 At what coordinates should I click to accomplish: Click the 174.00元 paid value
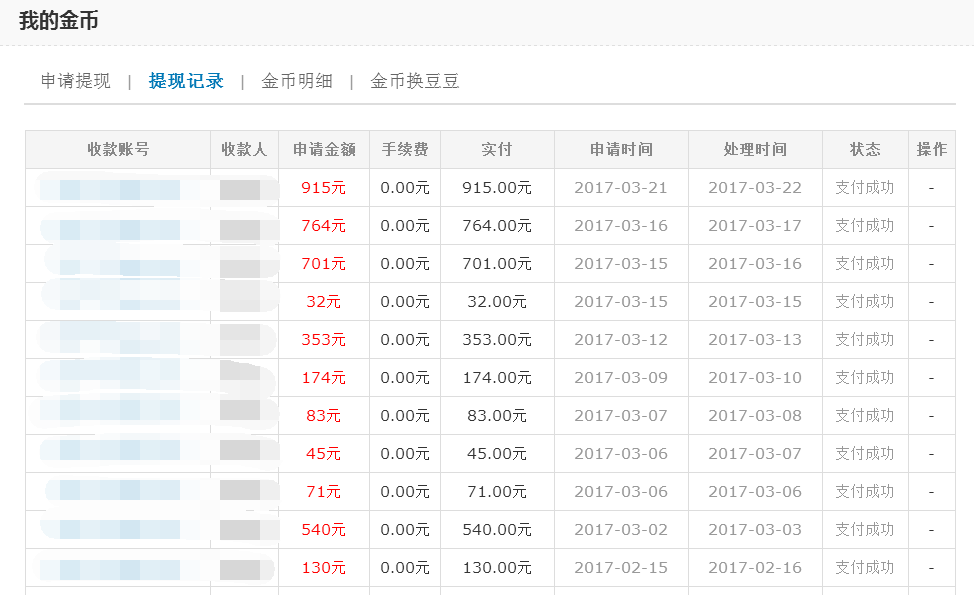pos(497,378)
